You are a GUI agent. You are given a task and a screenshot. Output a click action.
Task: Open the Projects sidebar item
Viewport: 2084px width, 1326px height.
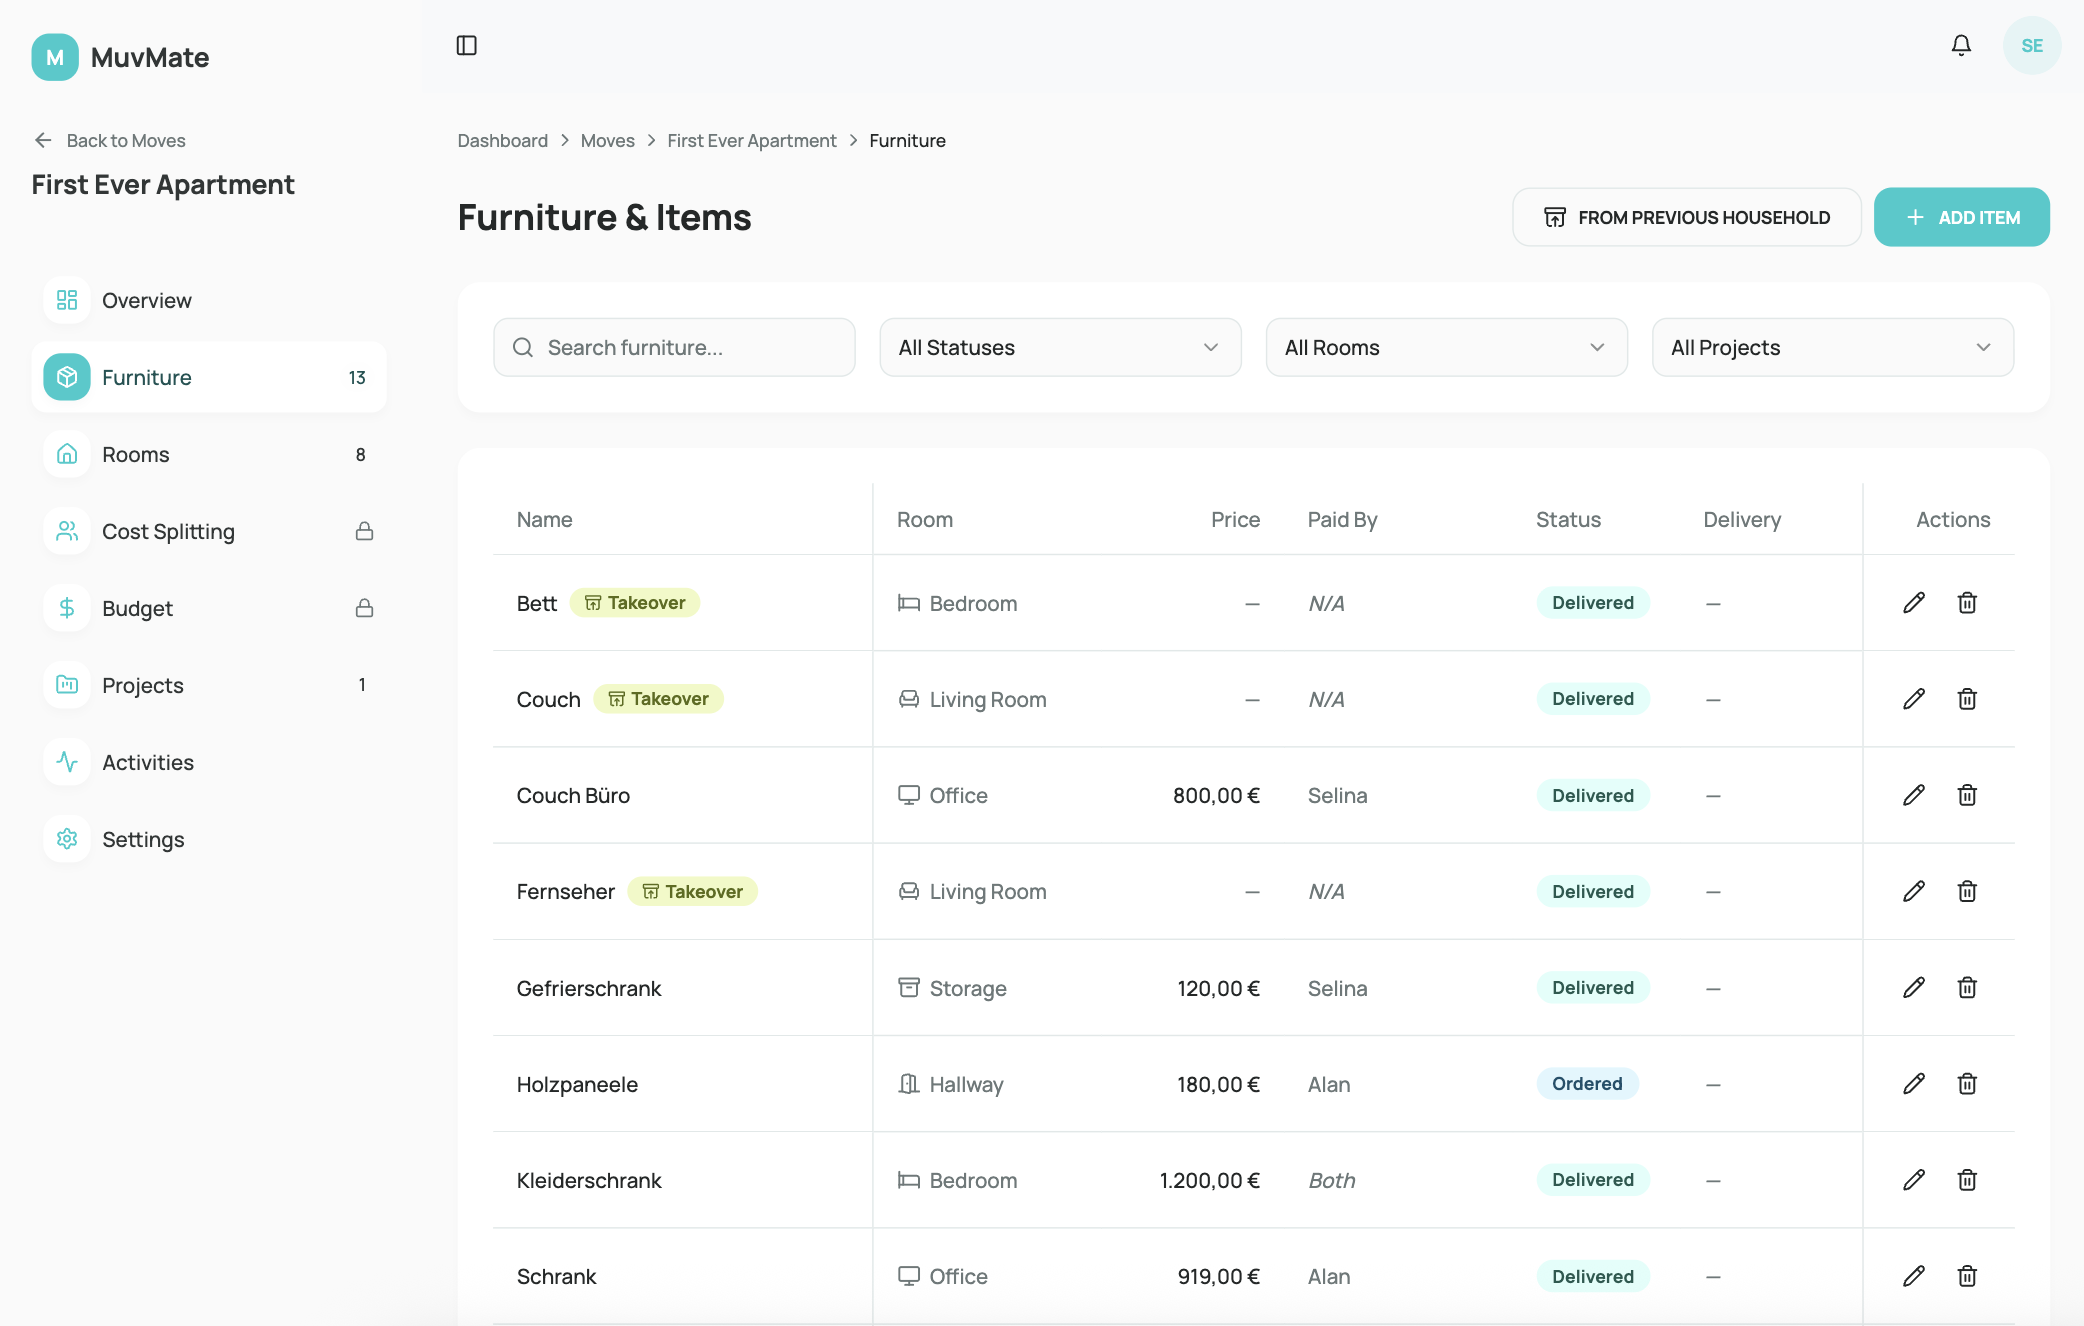coord(143,685)
